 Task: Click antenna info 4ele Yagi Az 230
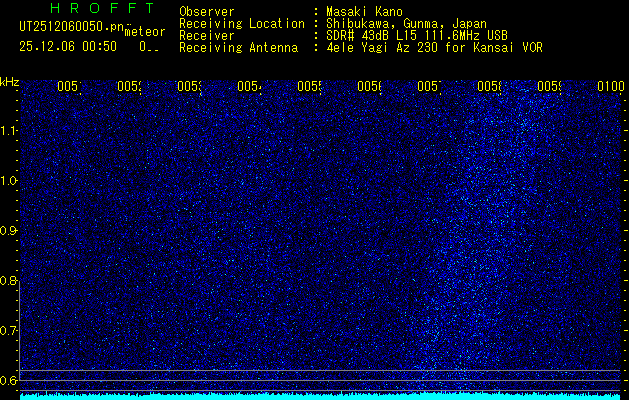point(381,48)
